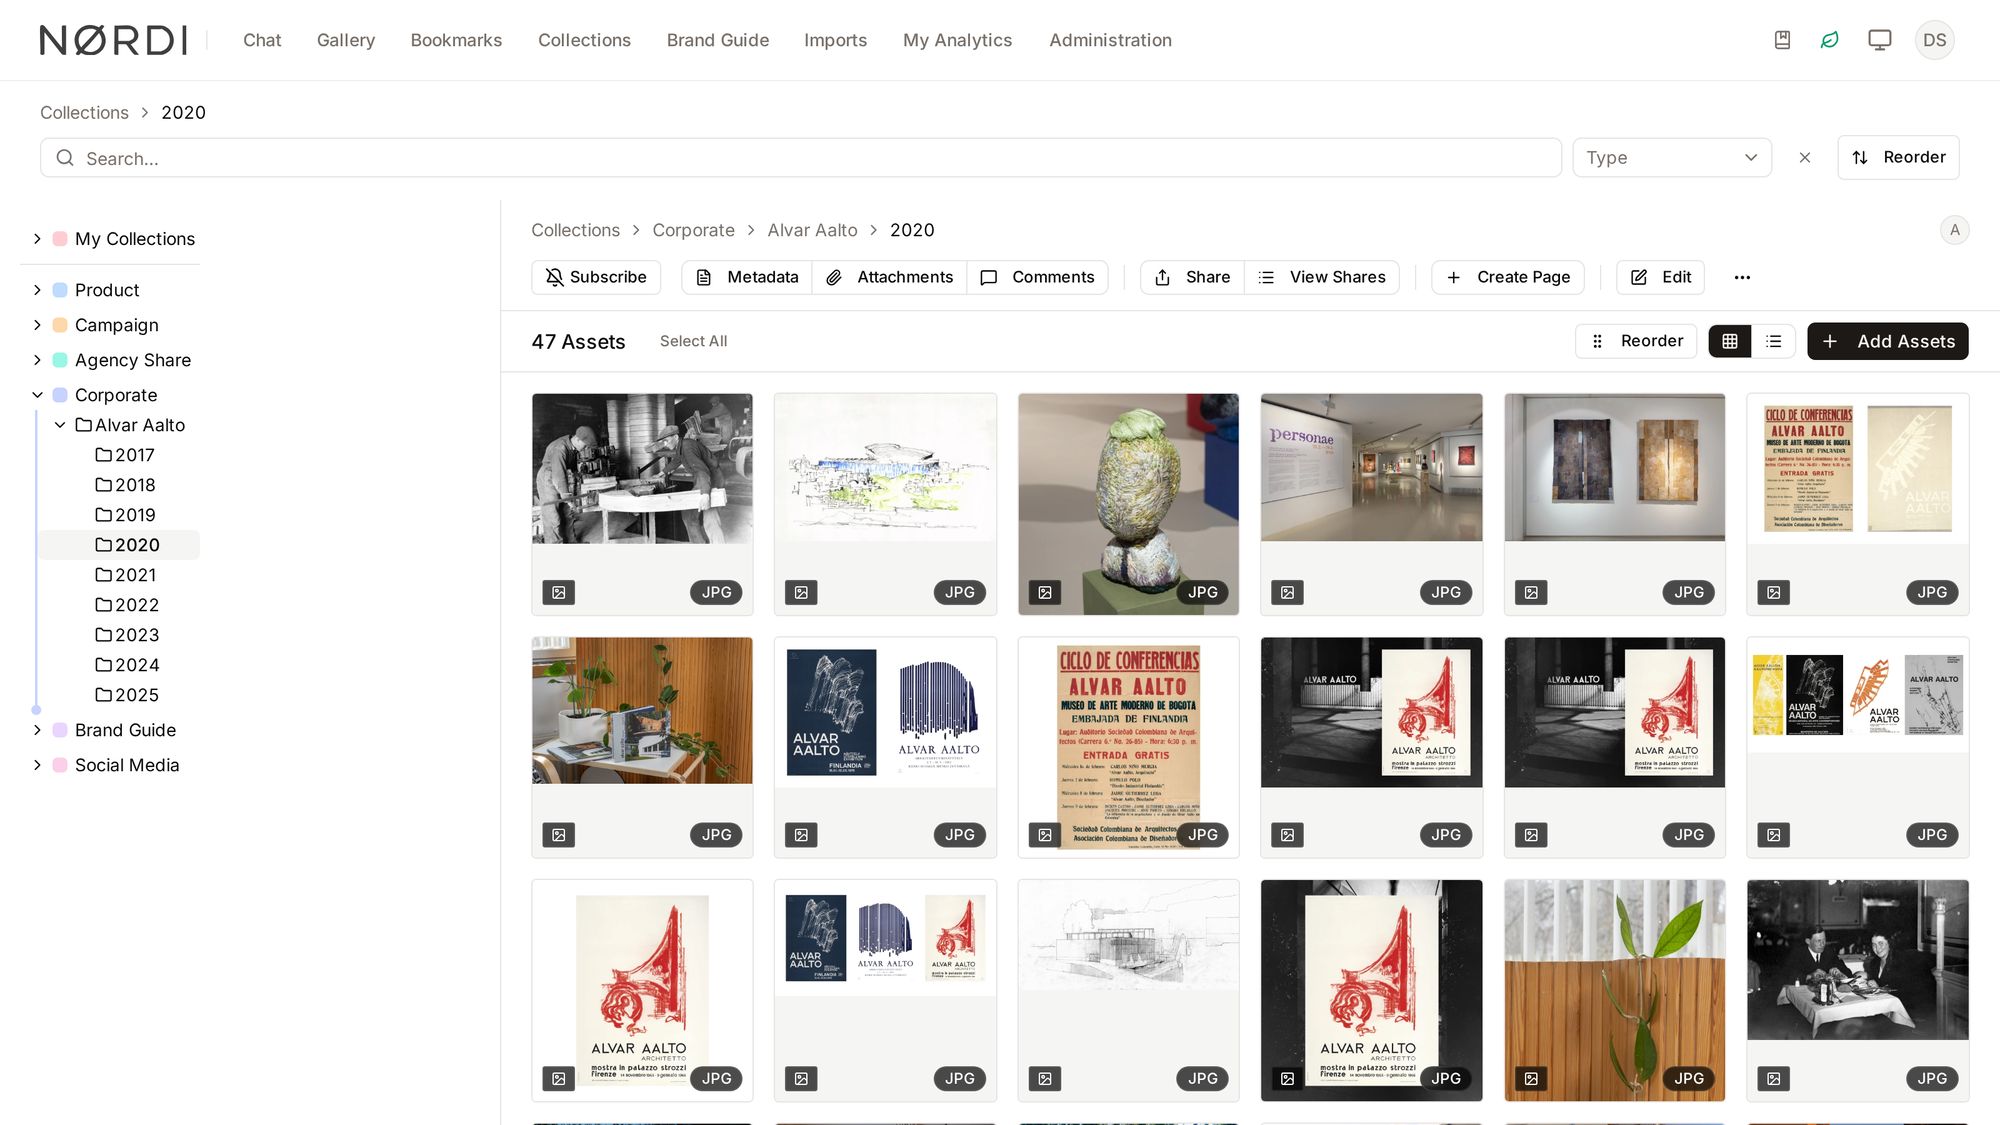Click image icon on the workshop photo thumbnail
This screenshot has width=2000, height=1125.
click(559, 592)
